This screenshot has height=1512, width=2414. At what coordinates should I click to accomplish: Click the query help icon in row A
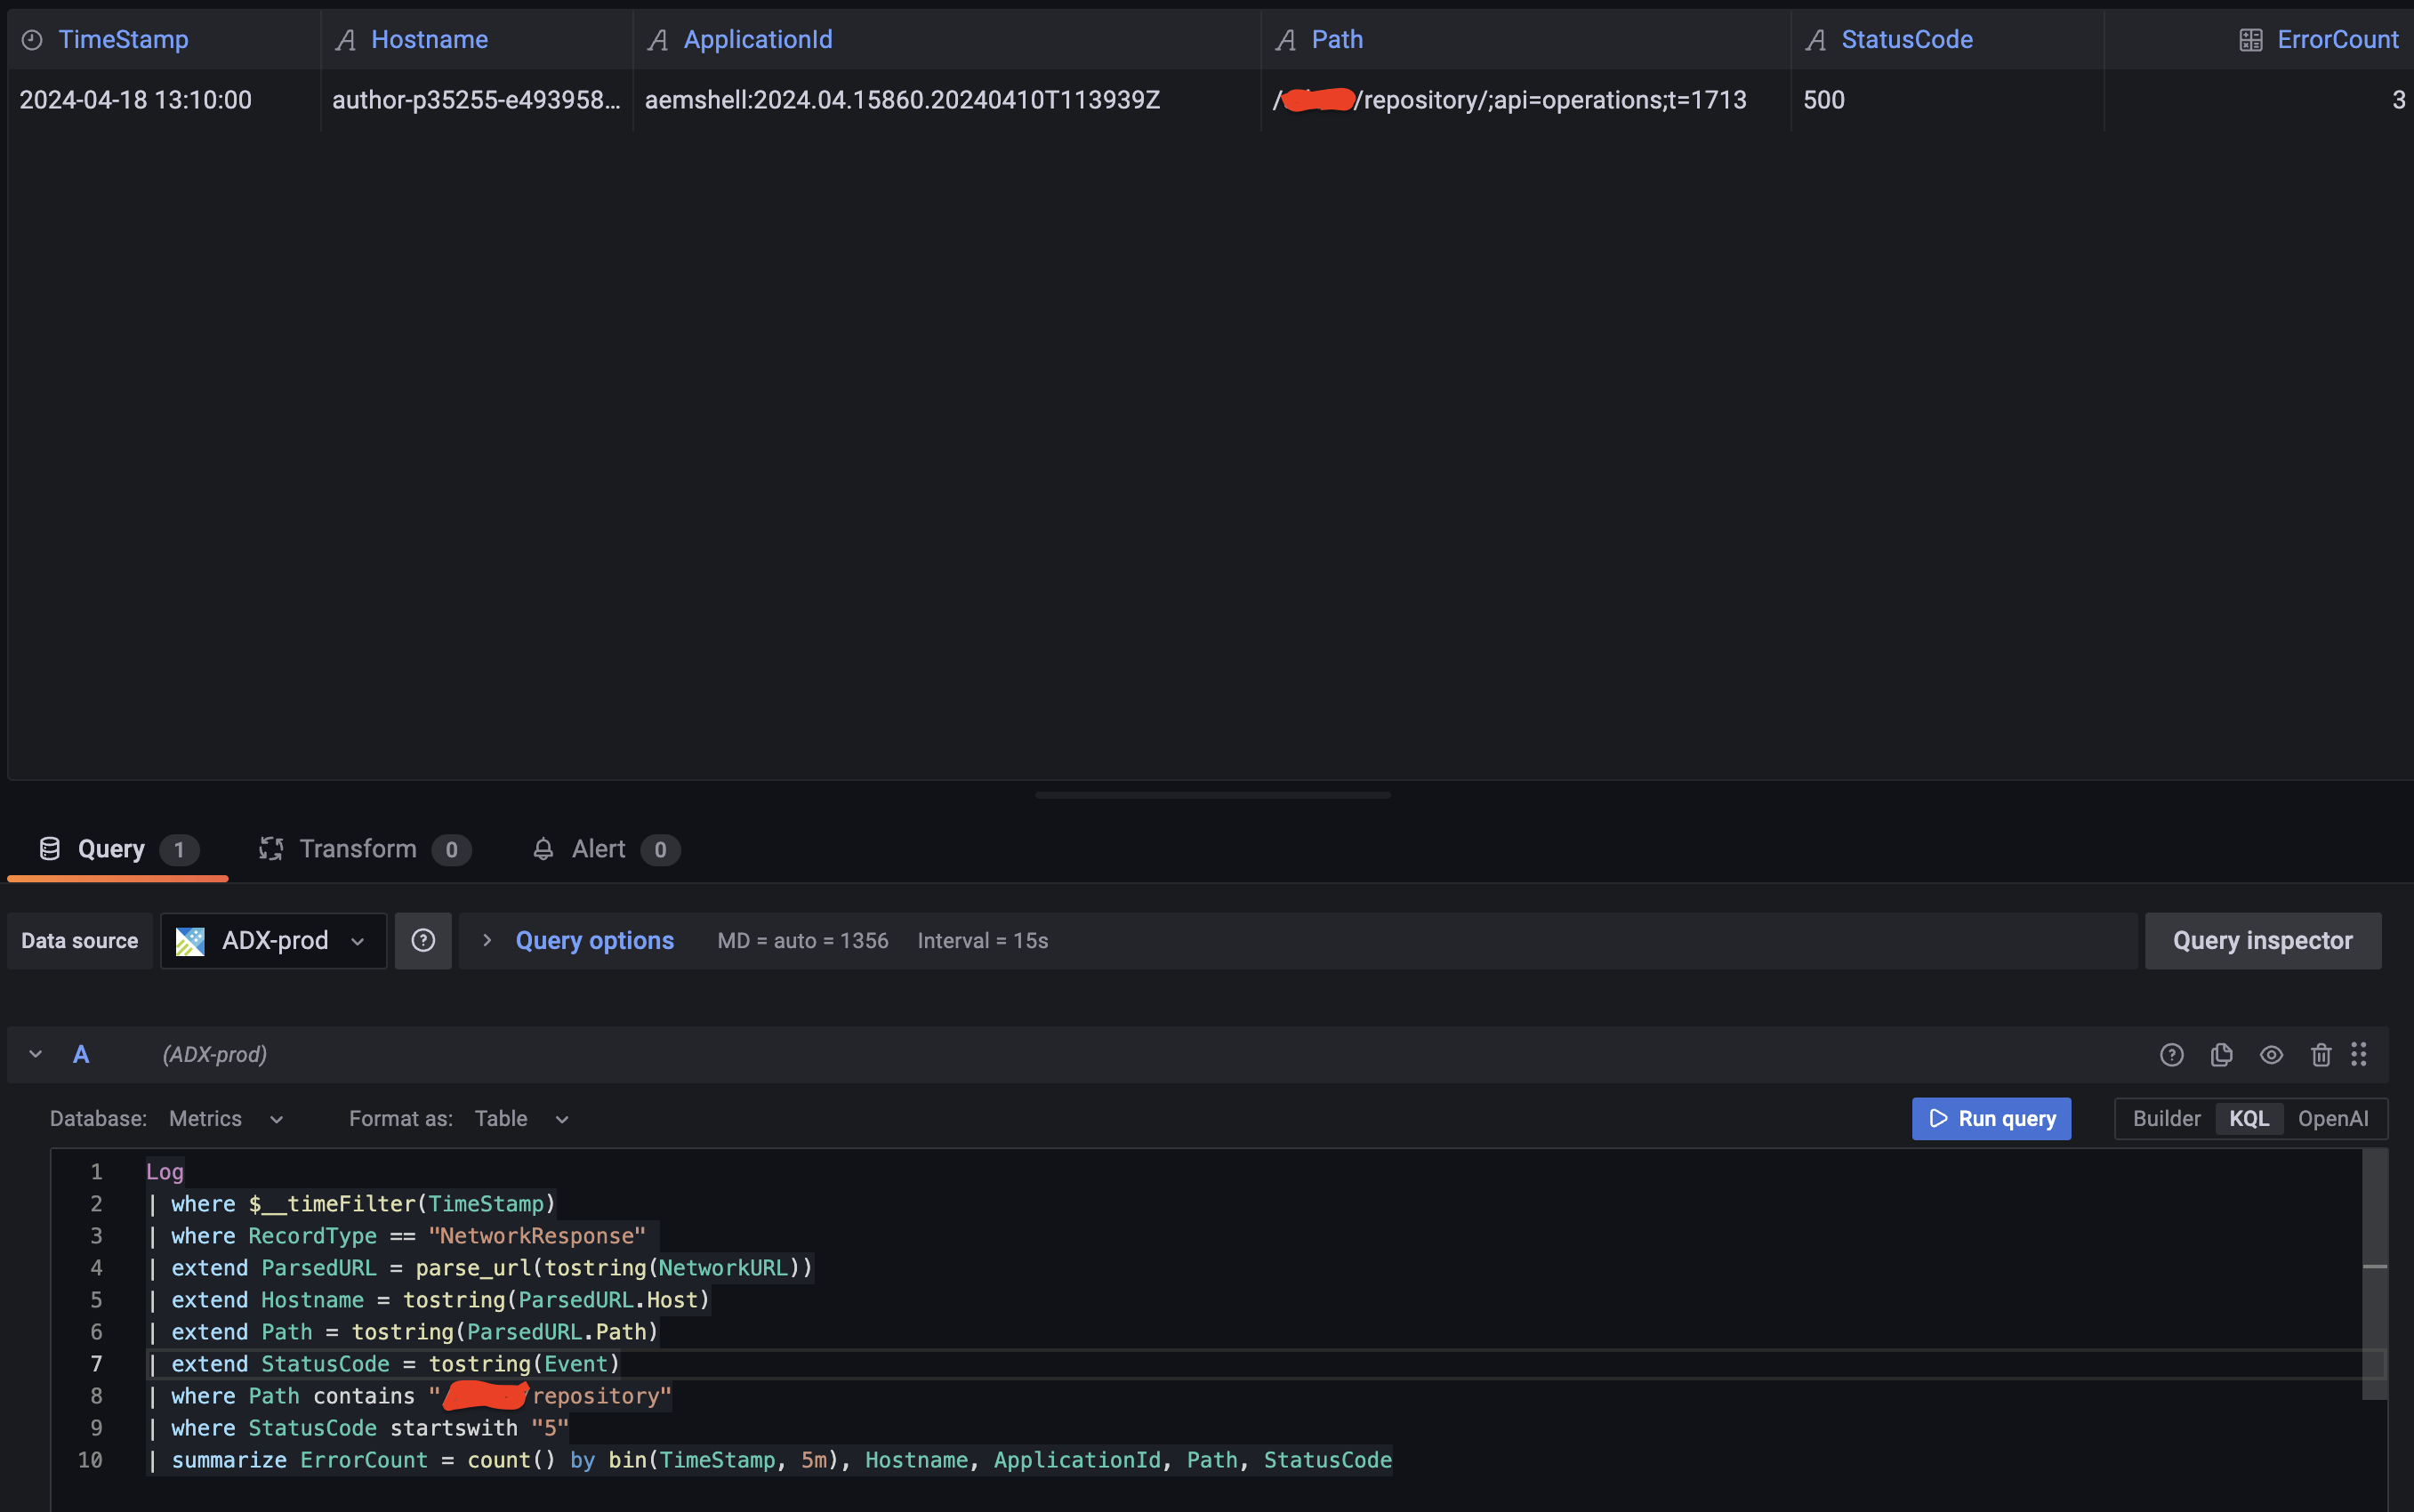click(x=2171, y=1054)
